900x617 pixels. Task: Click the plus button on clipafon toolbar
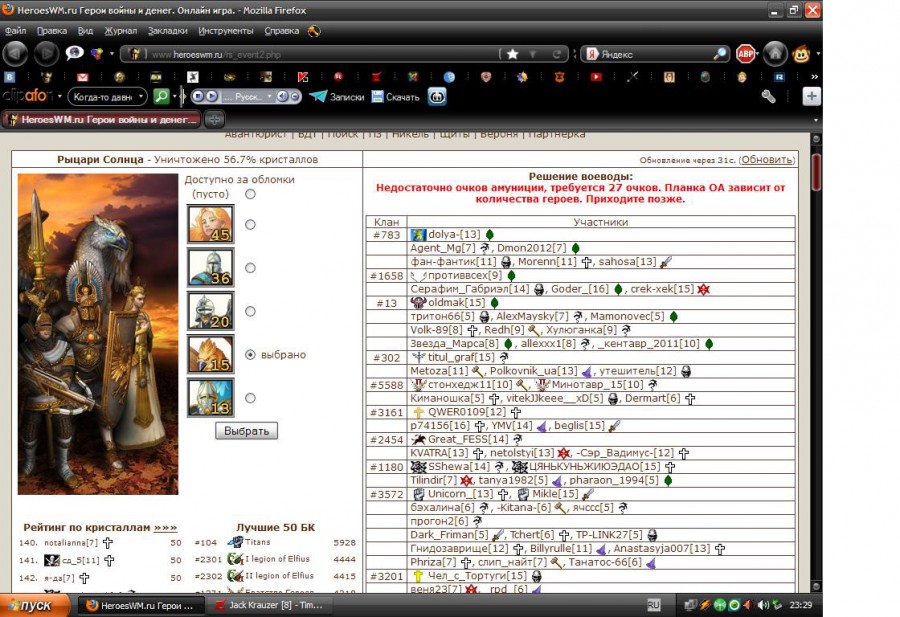[x=811, y=96]
